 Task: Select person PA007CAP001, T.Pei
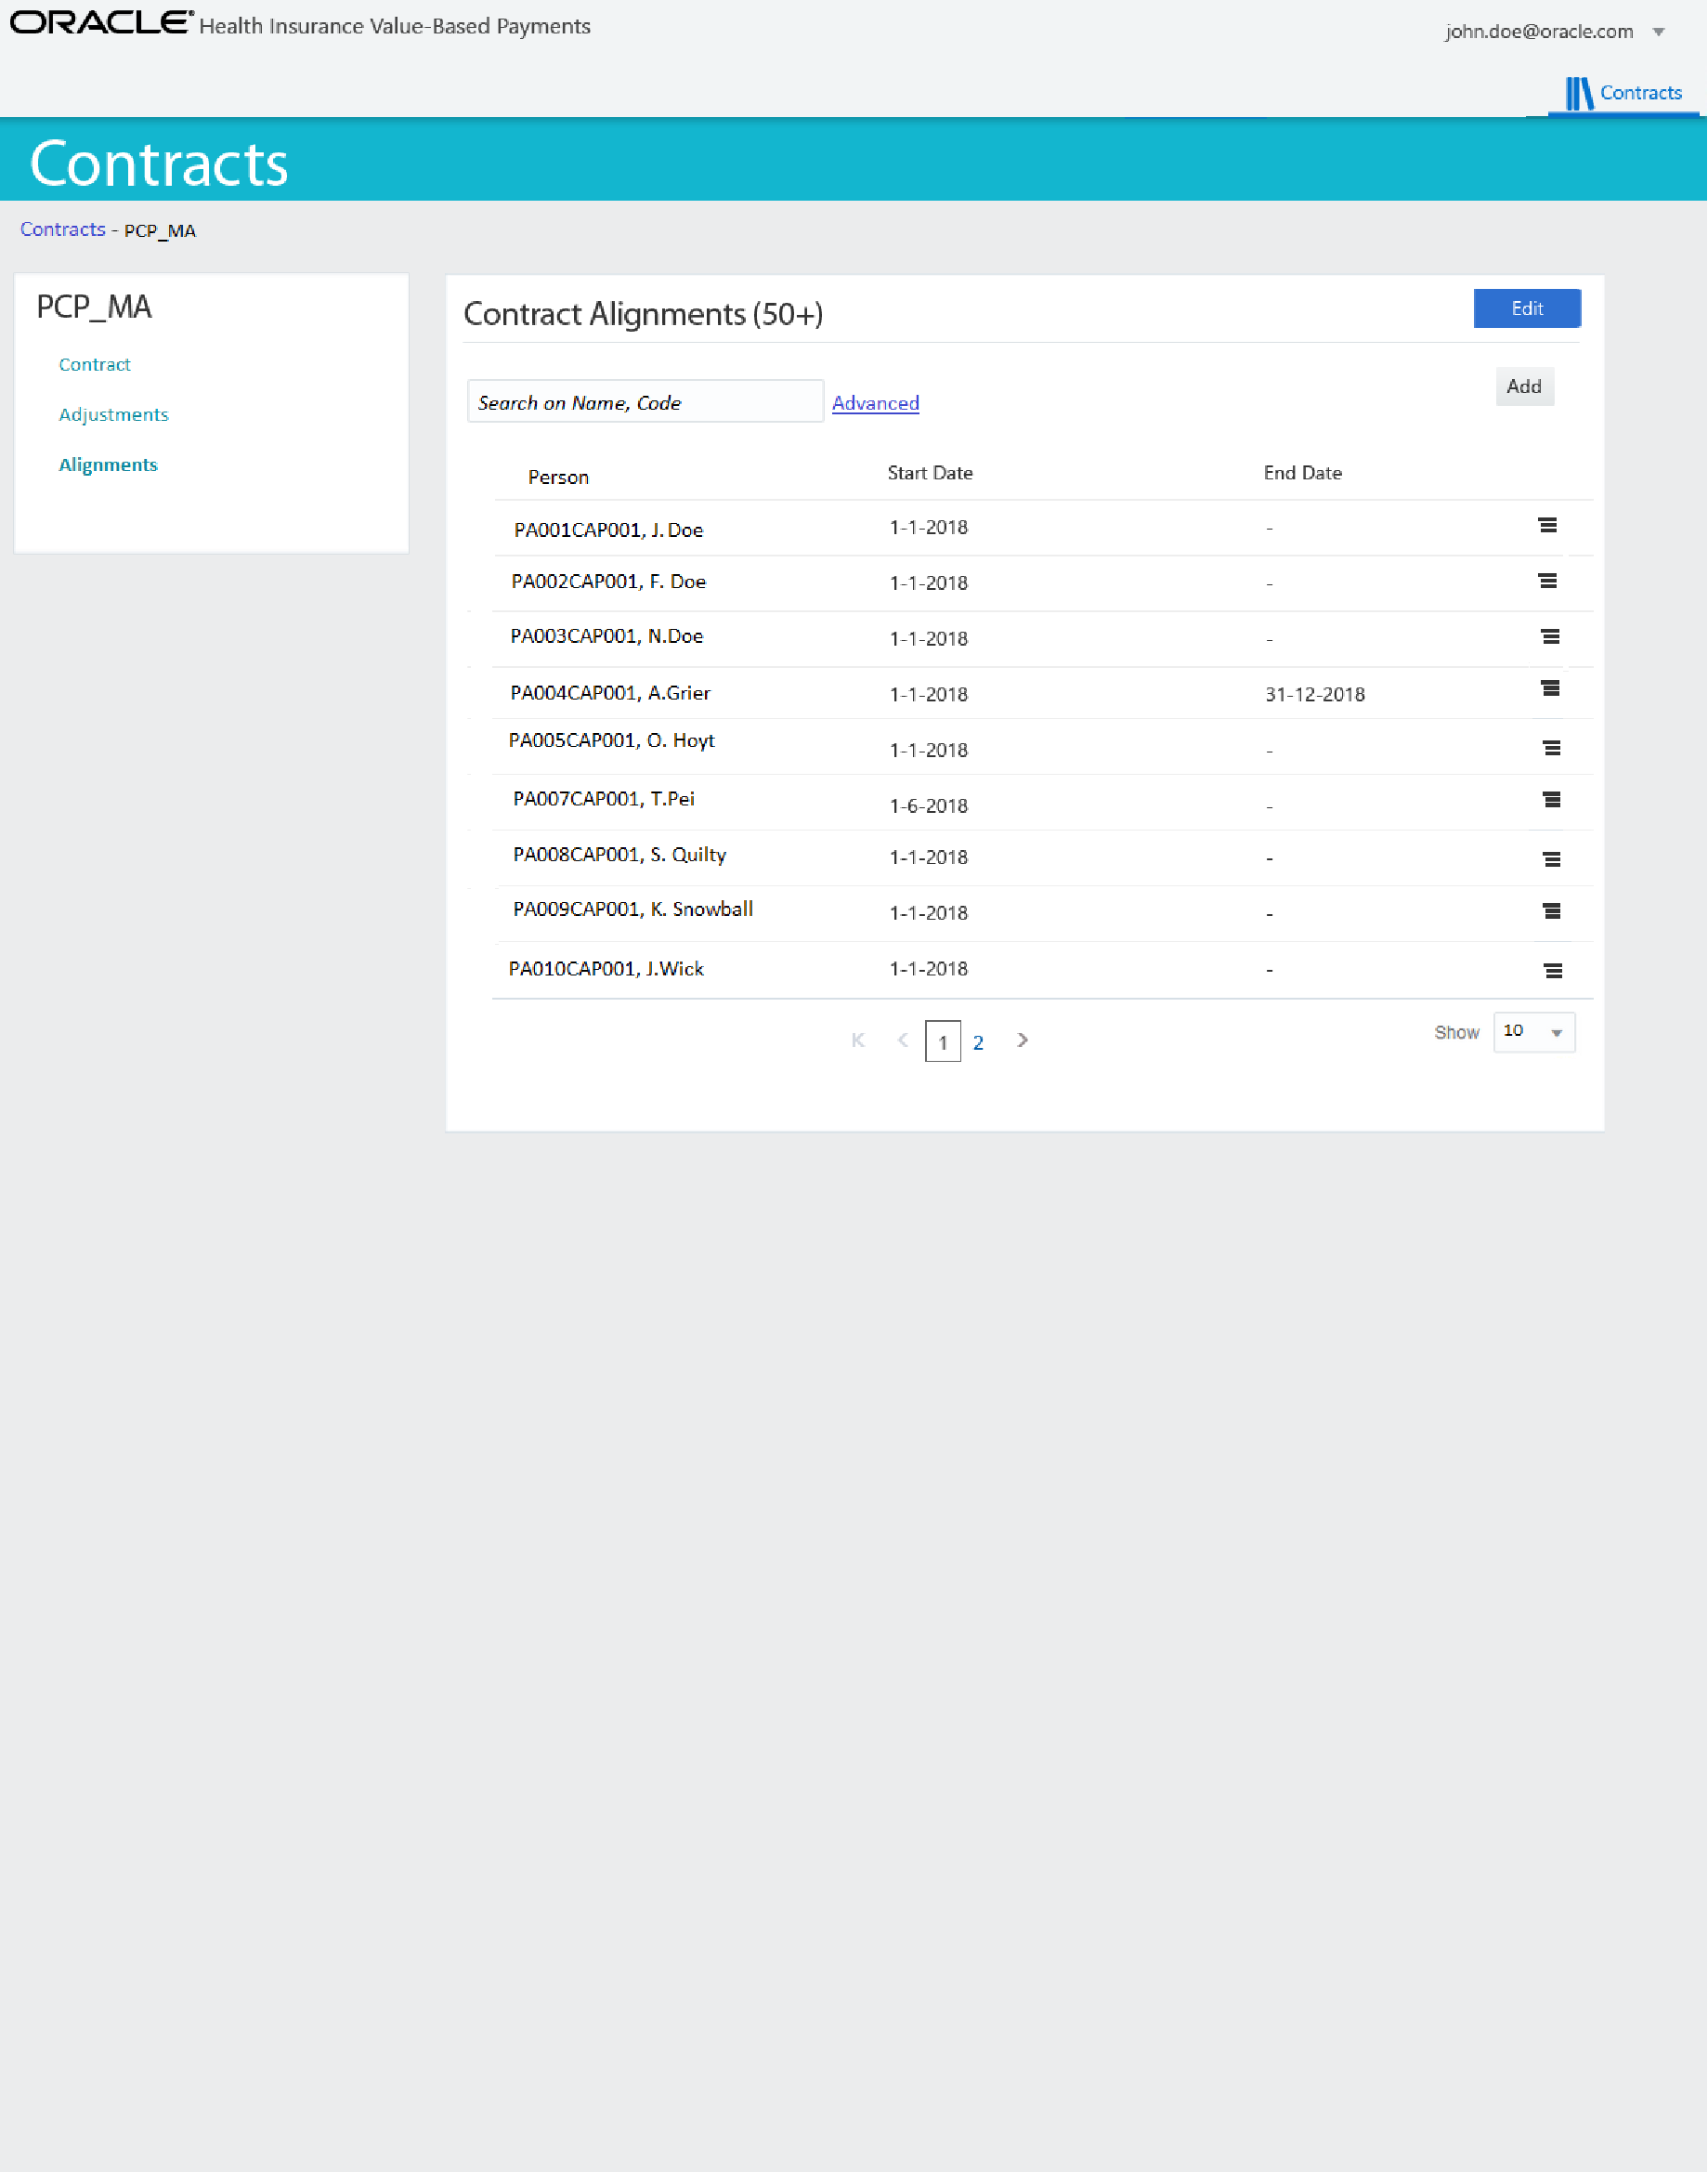click(x=603, y=798)
